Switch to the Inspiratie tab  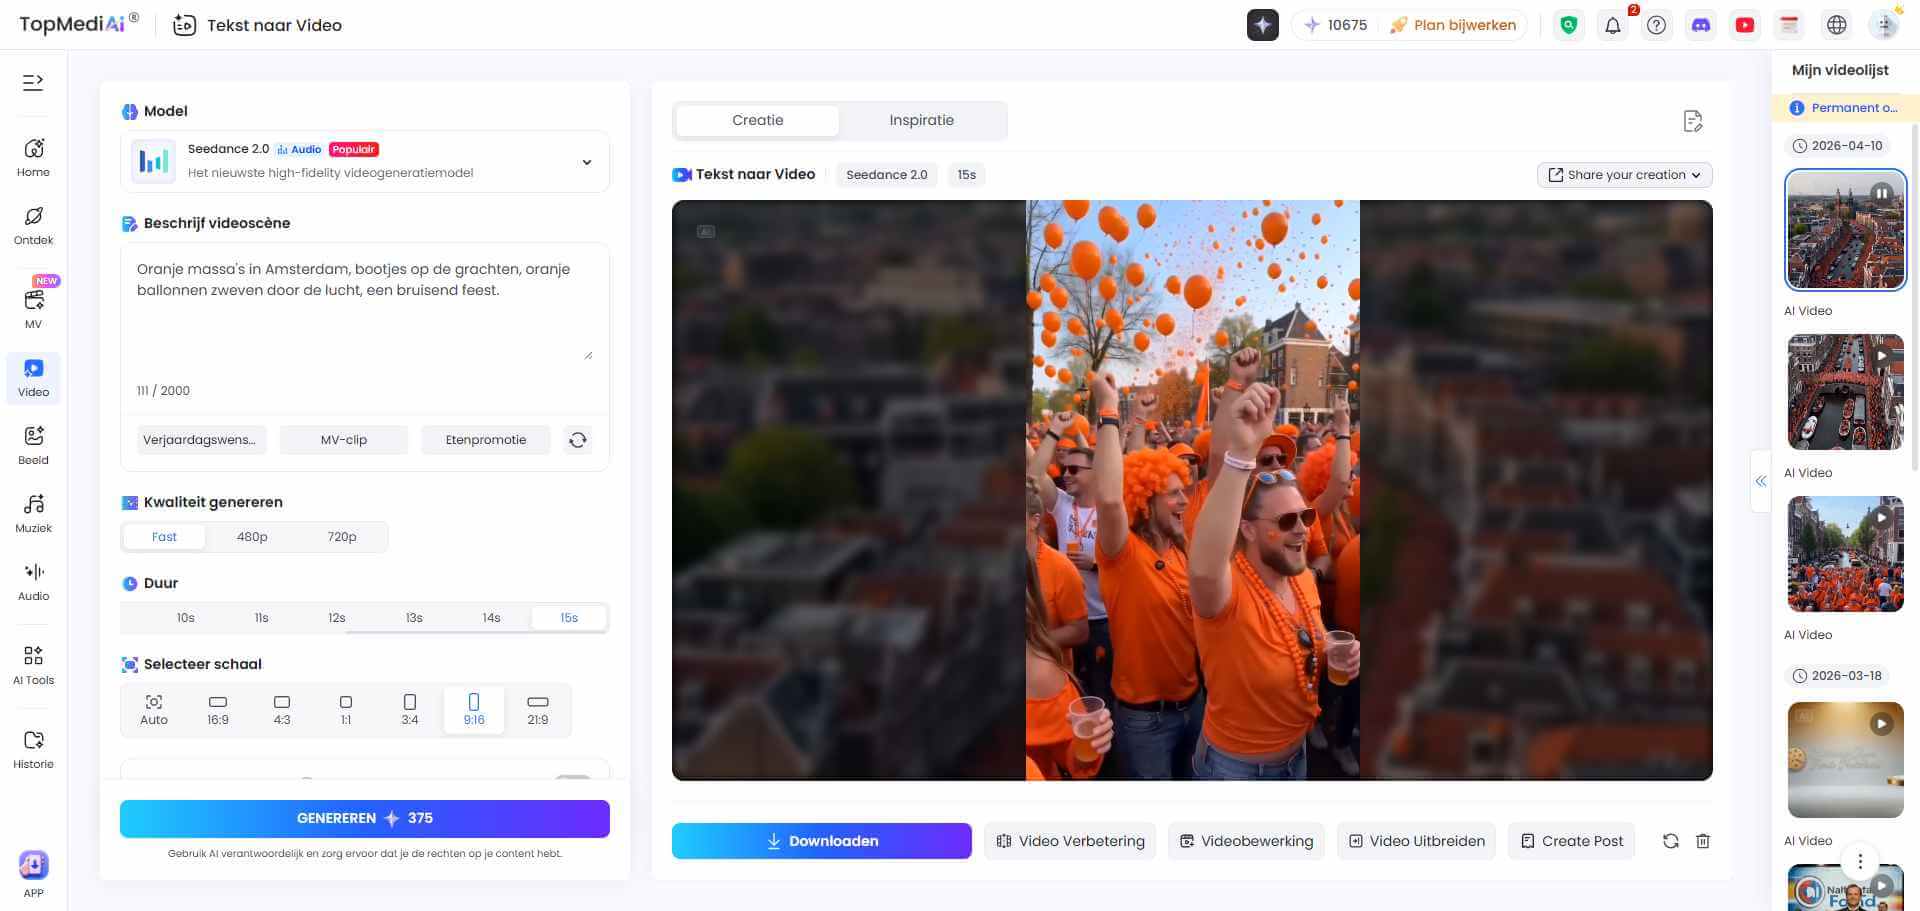(922, 120)
